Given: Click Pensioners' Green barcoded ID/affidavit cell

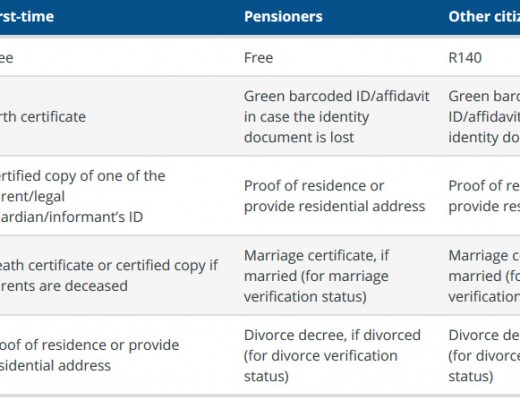Looking at the screenshot, I should pyautogui.click(x=336, y=117).
